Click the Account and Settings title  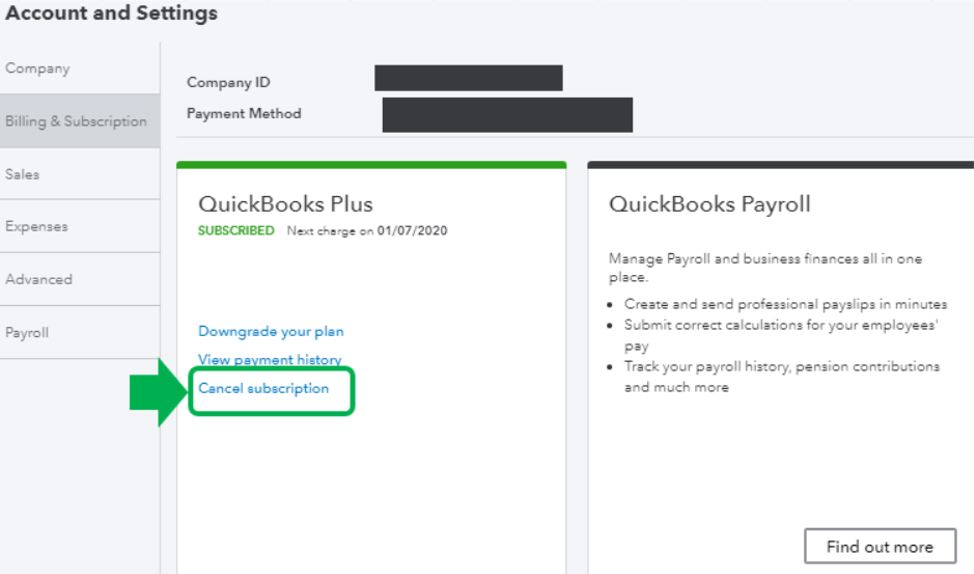(x=108, y=14)
